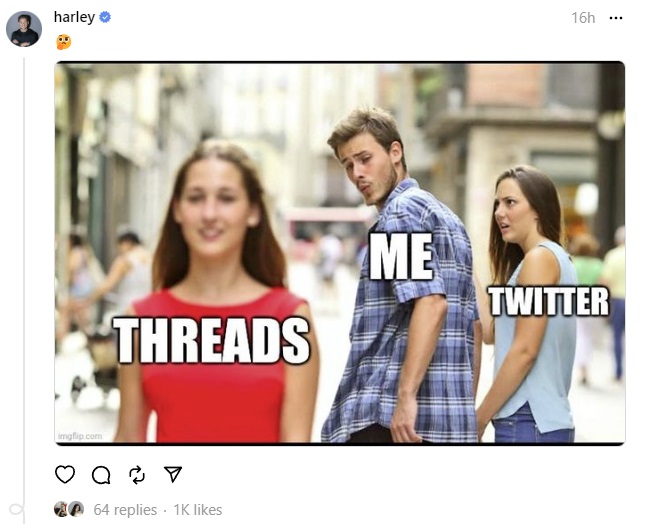This screenshot has height=524, width=654.
Task: Click the imgflip.com watermark on the image
Action: pos(80,436)
